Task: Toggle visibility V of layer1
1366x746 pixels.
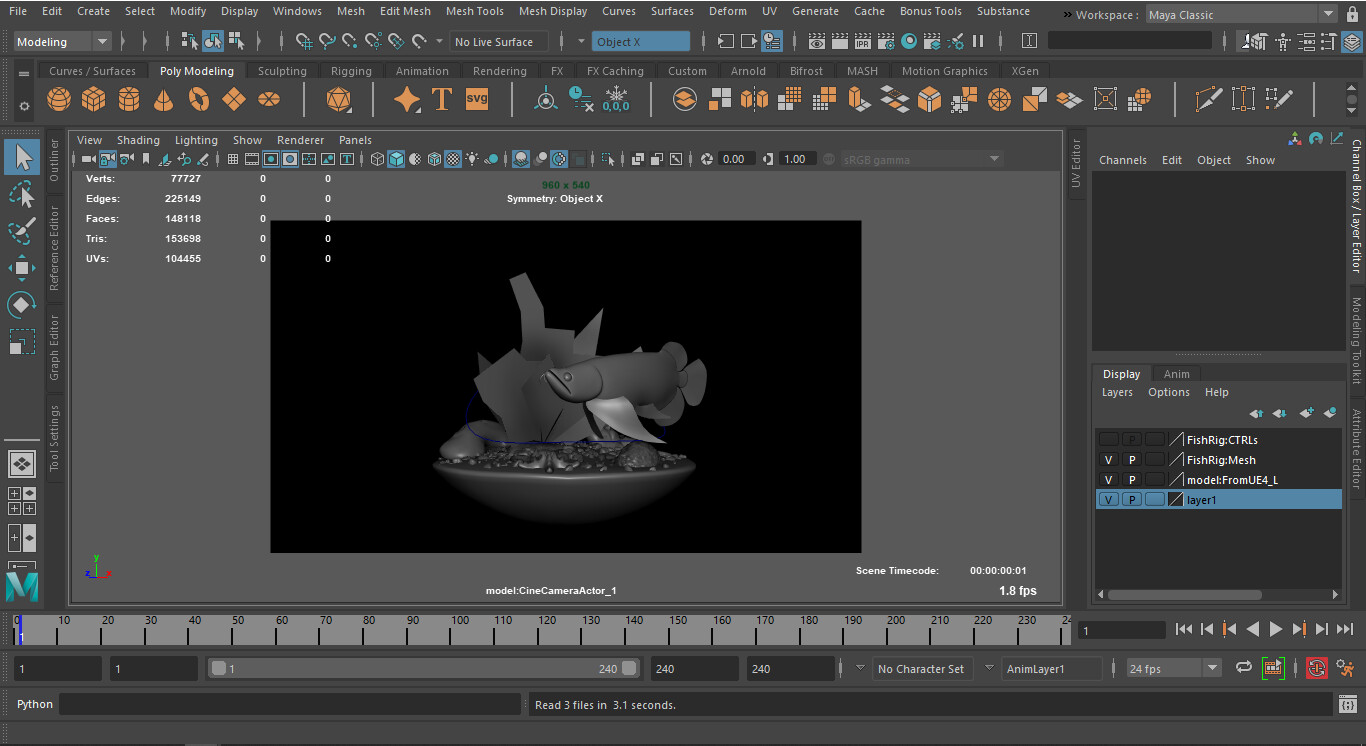Action: click(x=1108, y=499)
